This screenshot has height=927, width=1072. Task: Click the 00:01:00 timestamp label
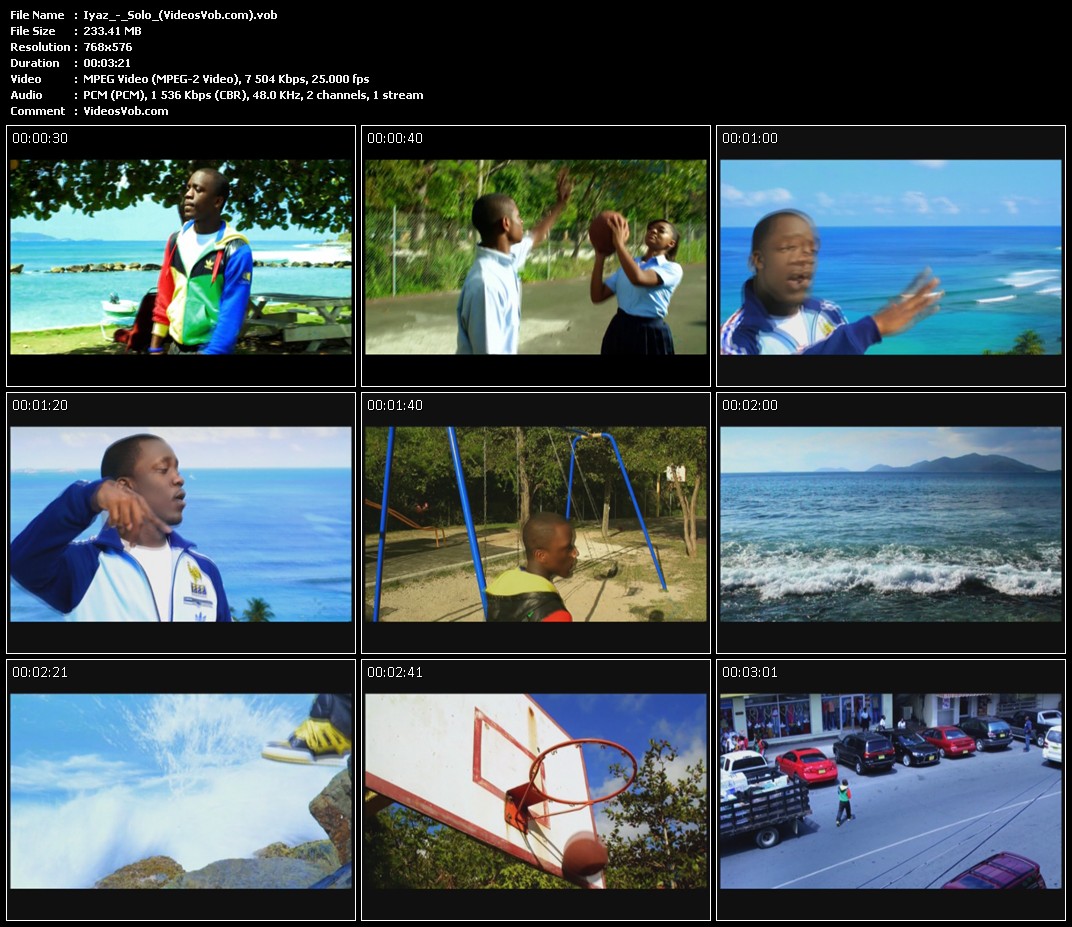(750, 138)
